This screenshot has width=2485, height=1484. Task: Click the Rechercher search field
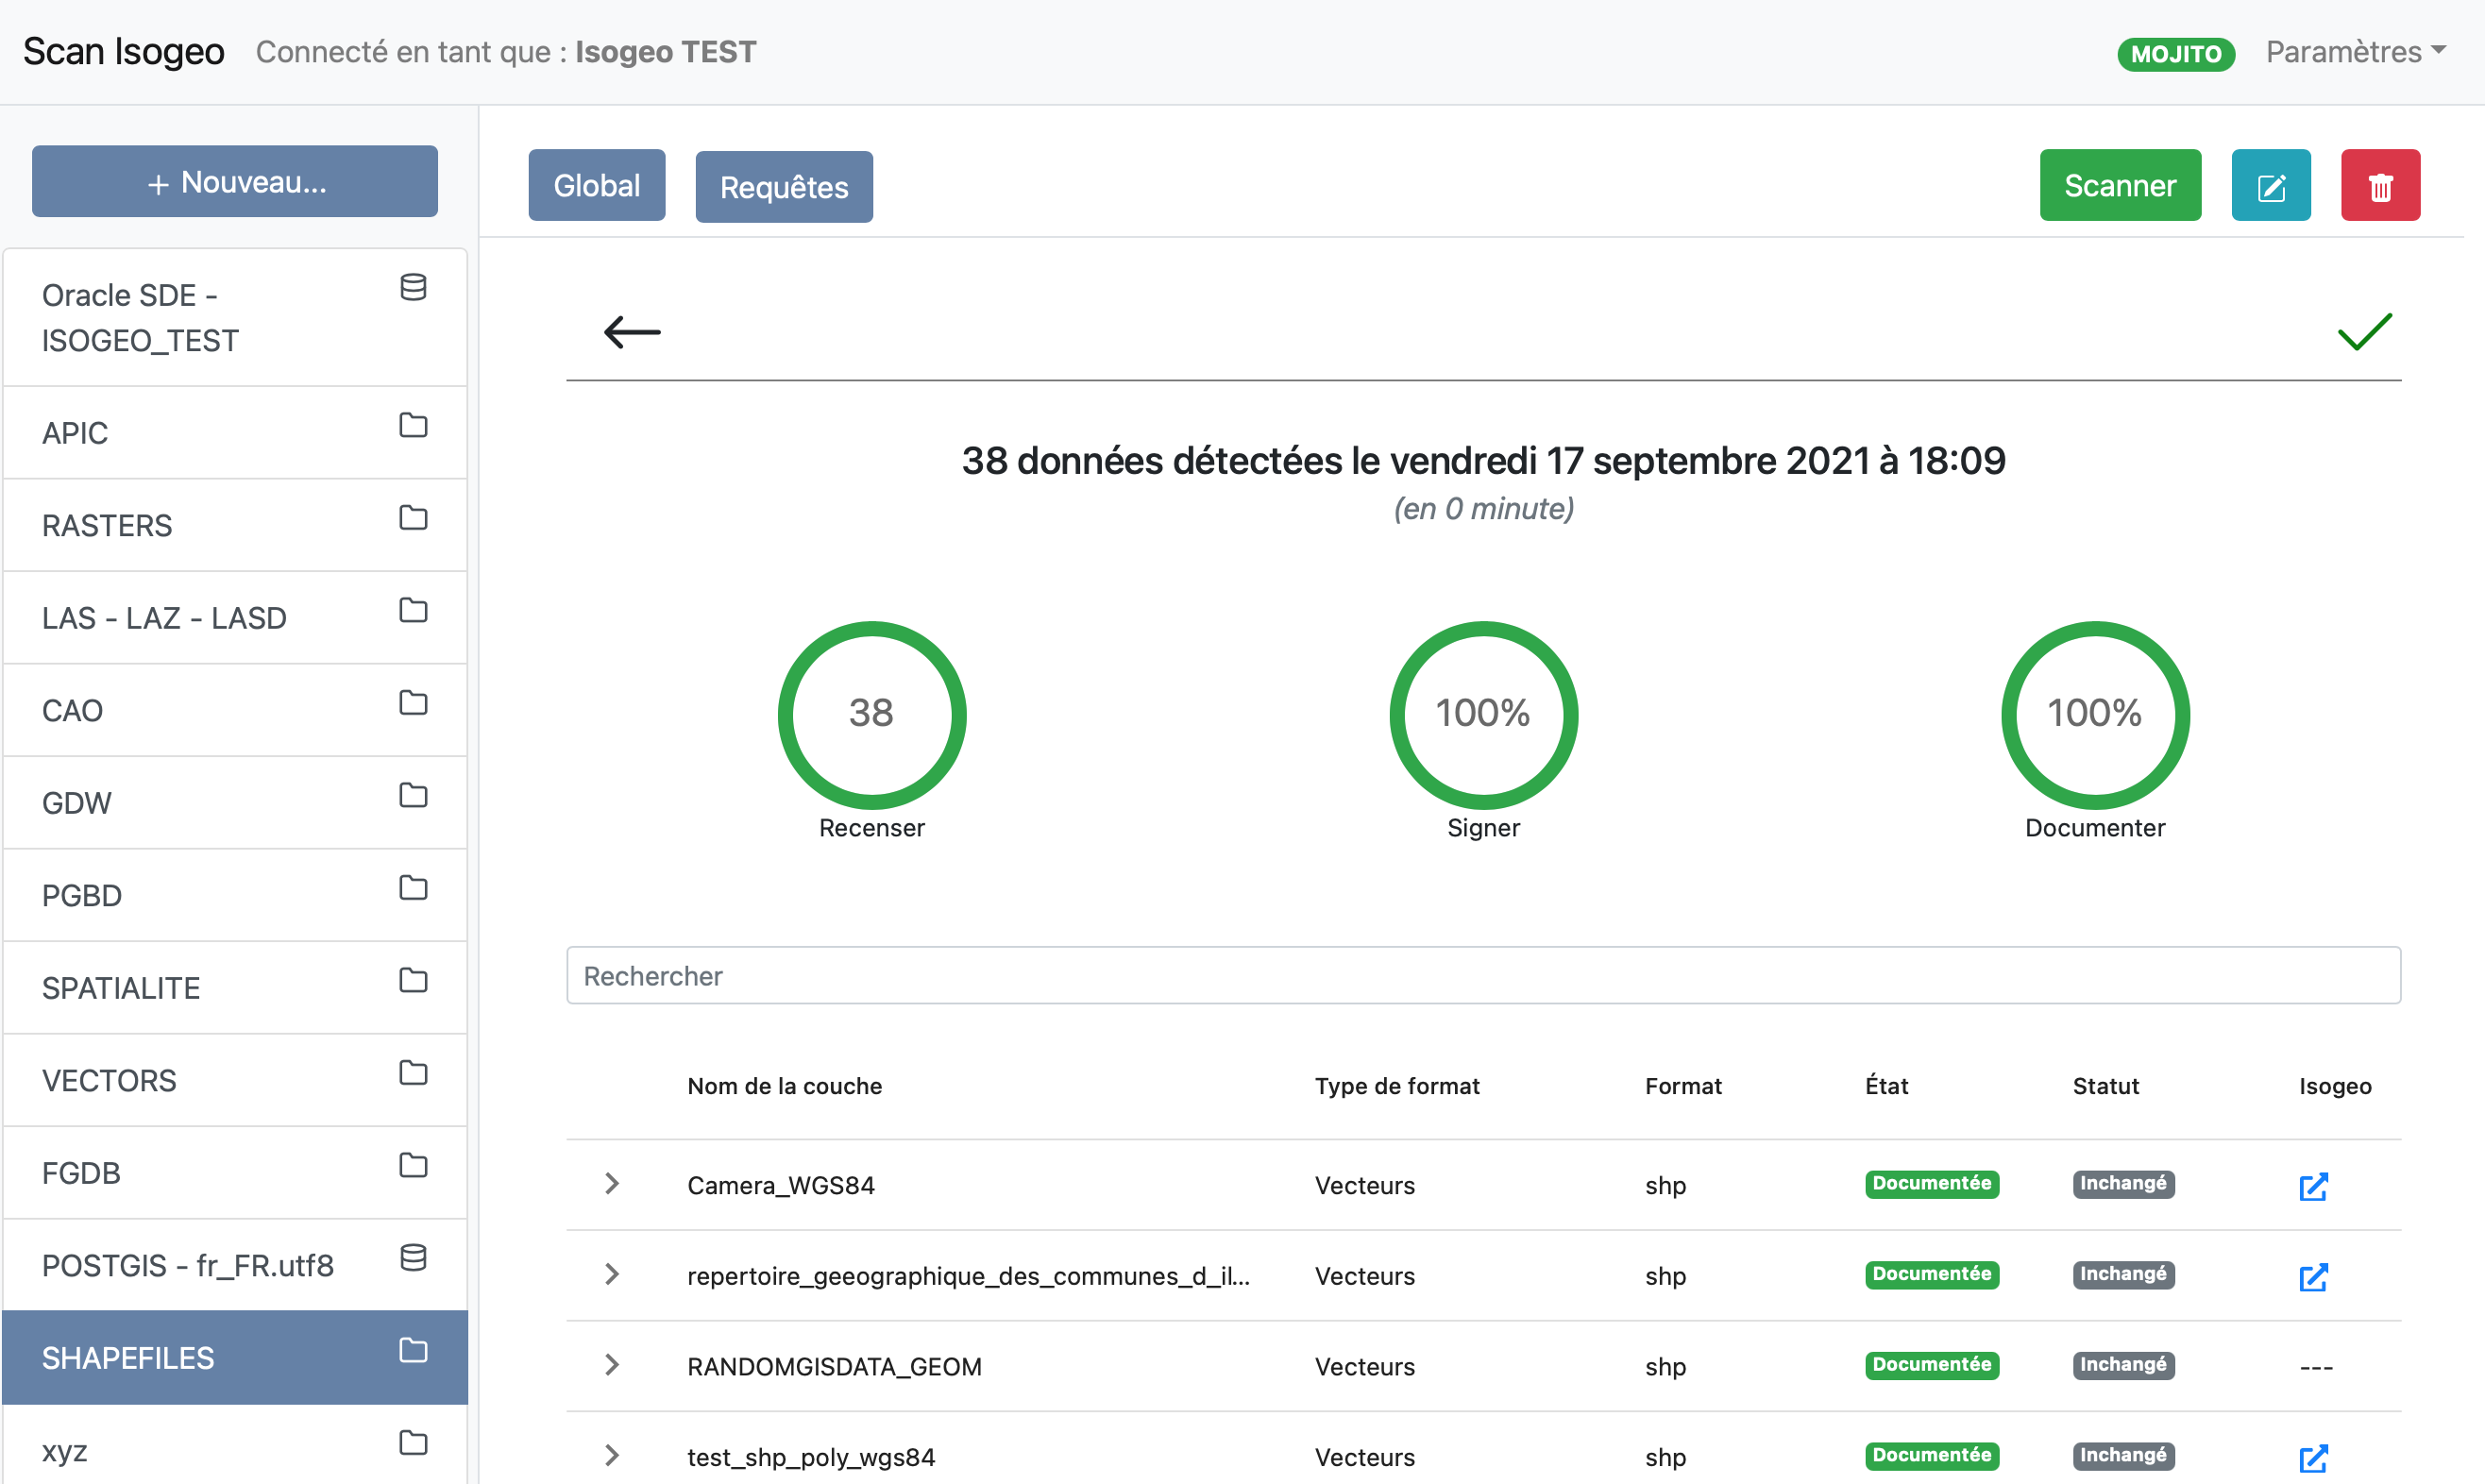[1482, 975]
